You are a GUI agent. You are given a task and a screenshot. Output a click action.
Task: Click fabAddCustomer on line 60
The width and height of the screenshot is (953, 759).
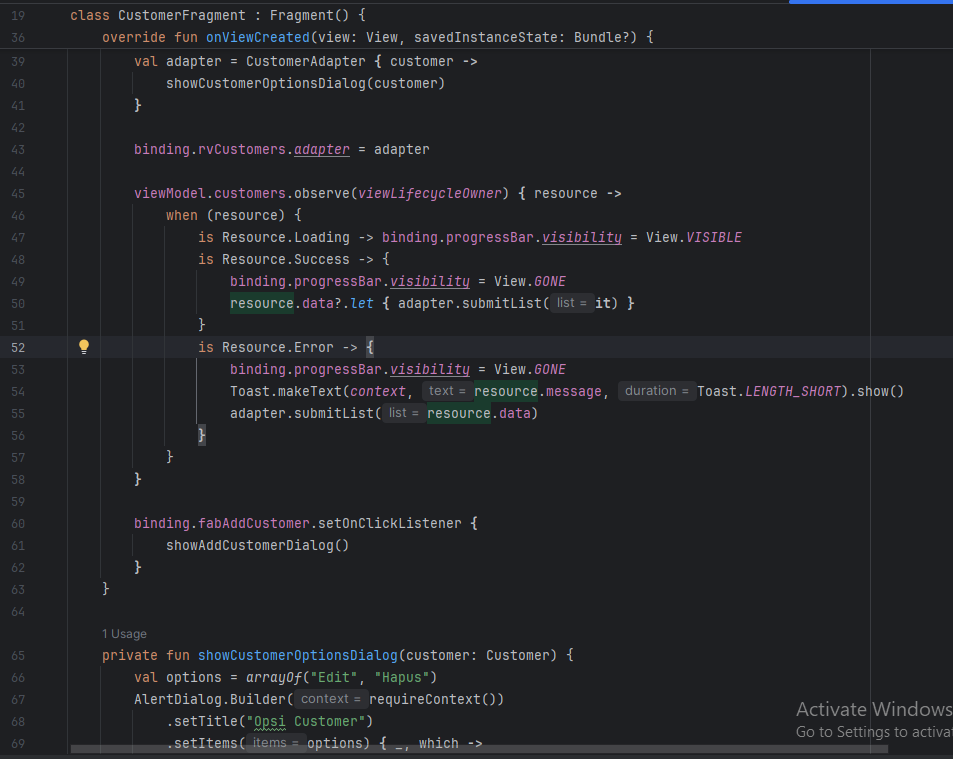pos(254,523)
